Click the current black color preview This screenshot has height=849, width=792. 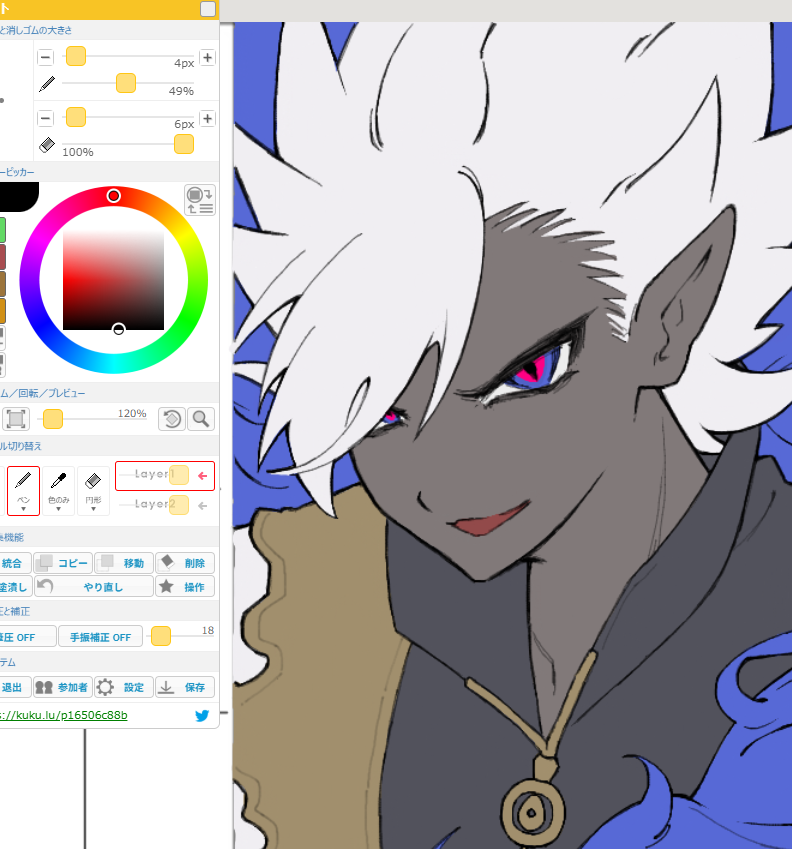click(x=18, y=197)
